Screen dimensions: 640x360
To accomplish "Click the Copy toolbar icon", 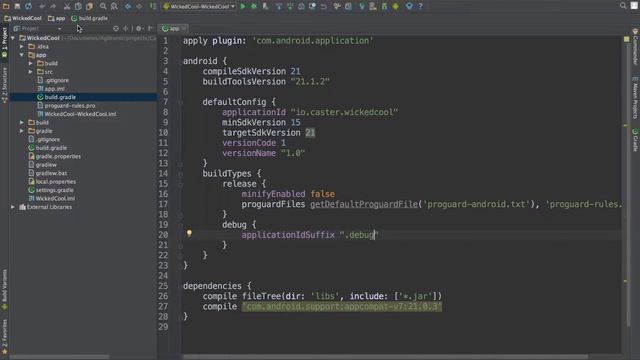I will coord(78,6).
